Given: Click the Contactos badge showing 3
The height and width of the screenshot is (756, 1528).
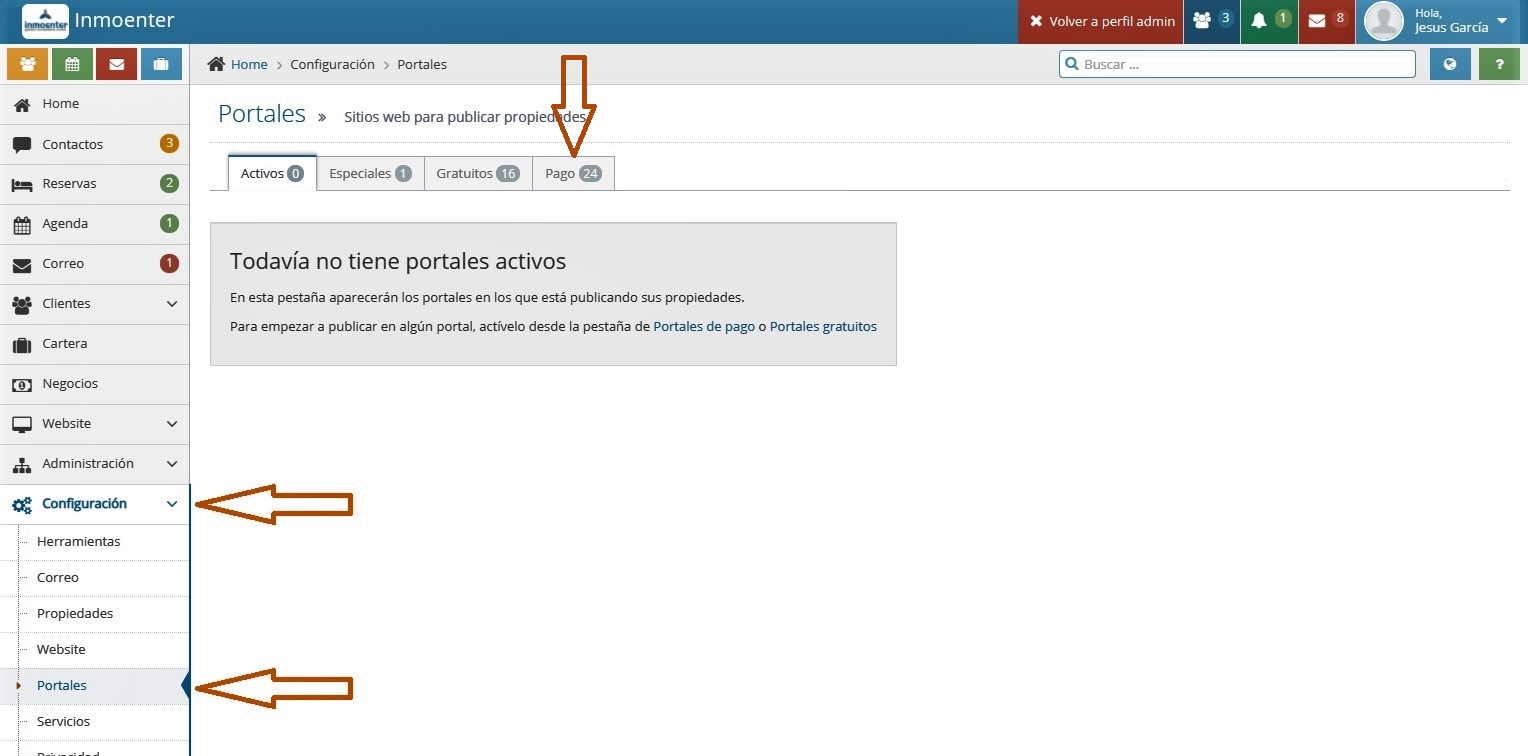Looking at the screenshot, I should (169, 144).
